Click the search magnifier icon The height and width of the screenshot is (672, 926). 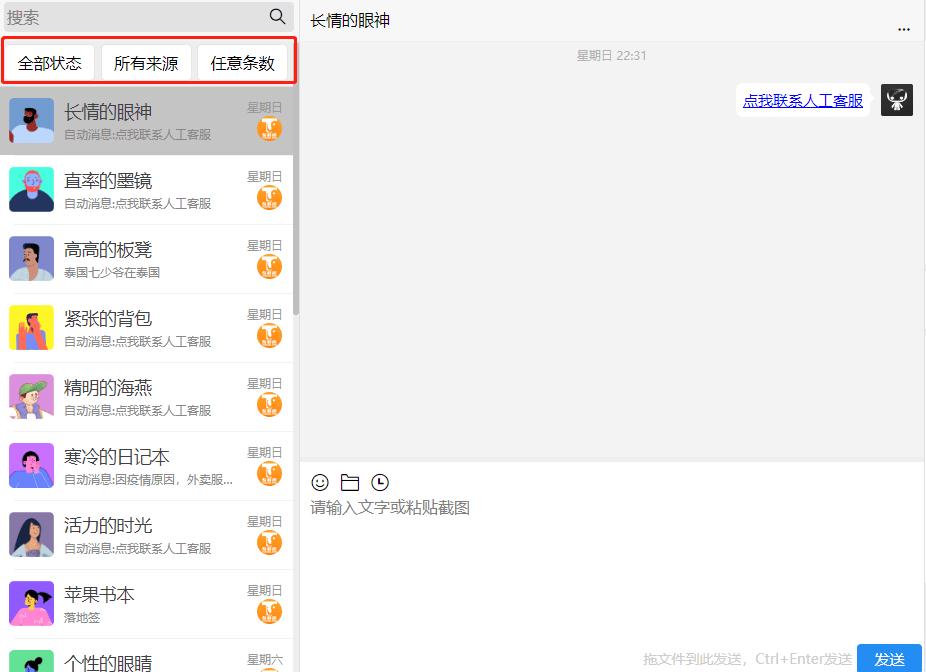click(276, 17)
